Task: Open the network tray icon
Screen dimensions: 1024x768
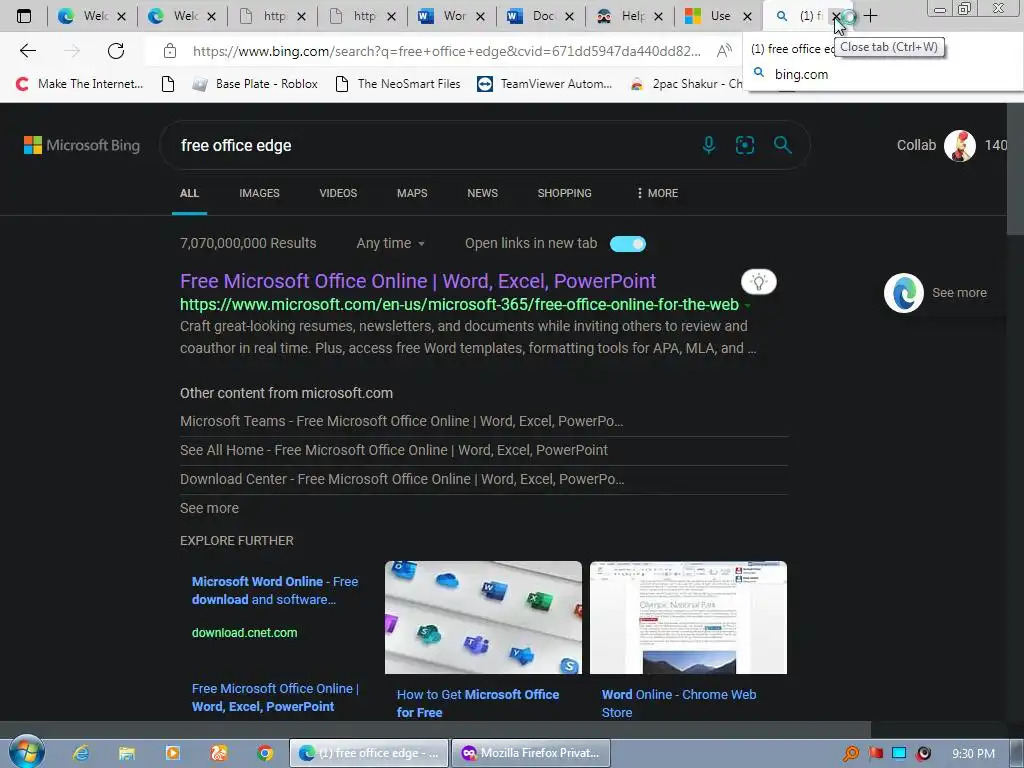Action: pyautogui.click(x=899, y=754)
